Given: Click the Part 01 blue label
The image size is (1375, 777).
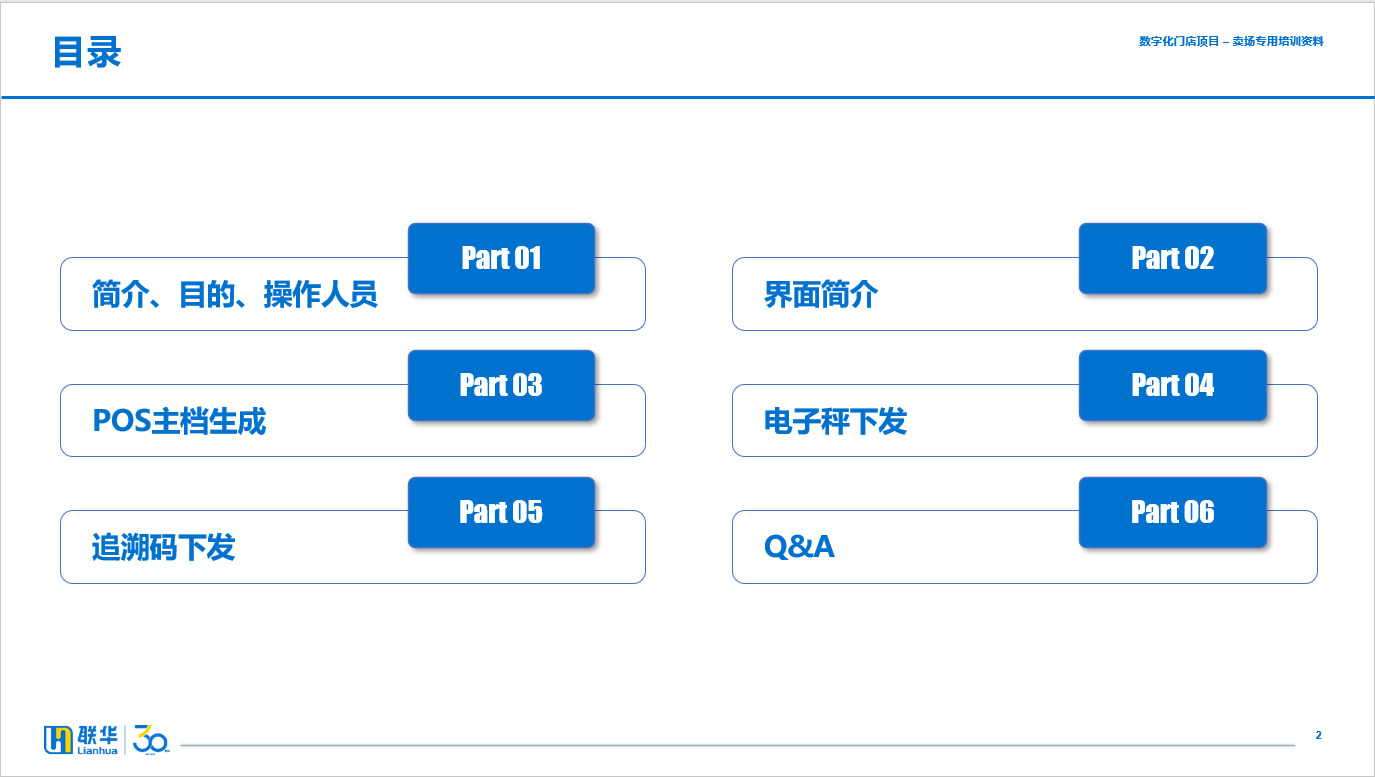Looking at the screenshot, I should click(x=501, y=258).
